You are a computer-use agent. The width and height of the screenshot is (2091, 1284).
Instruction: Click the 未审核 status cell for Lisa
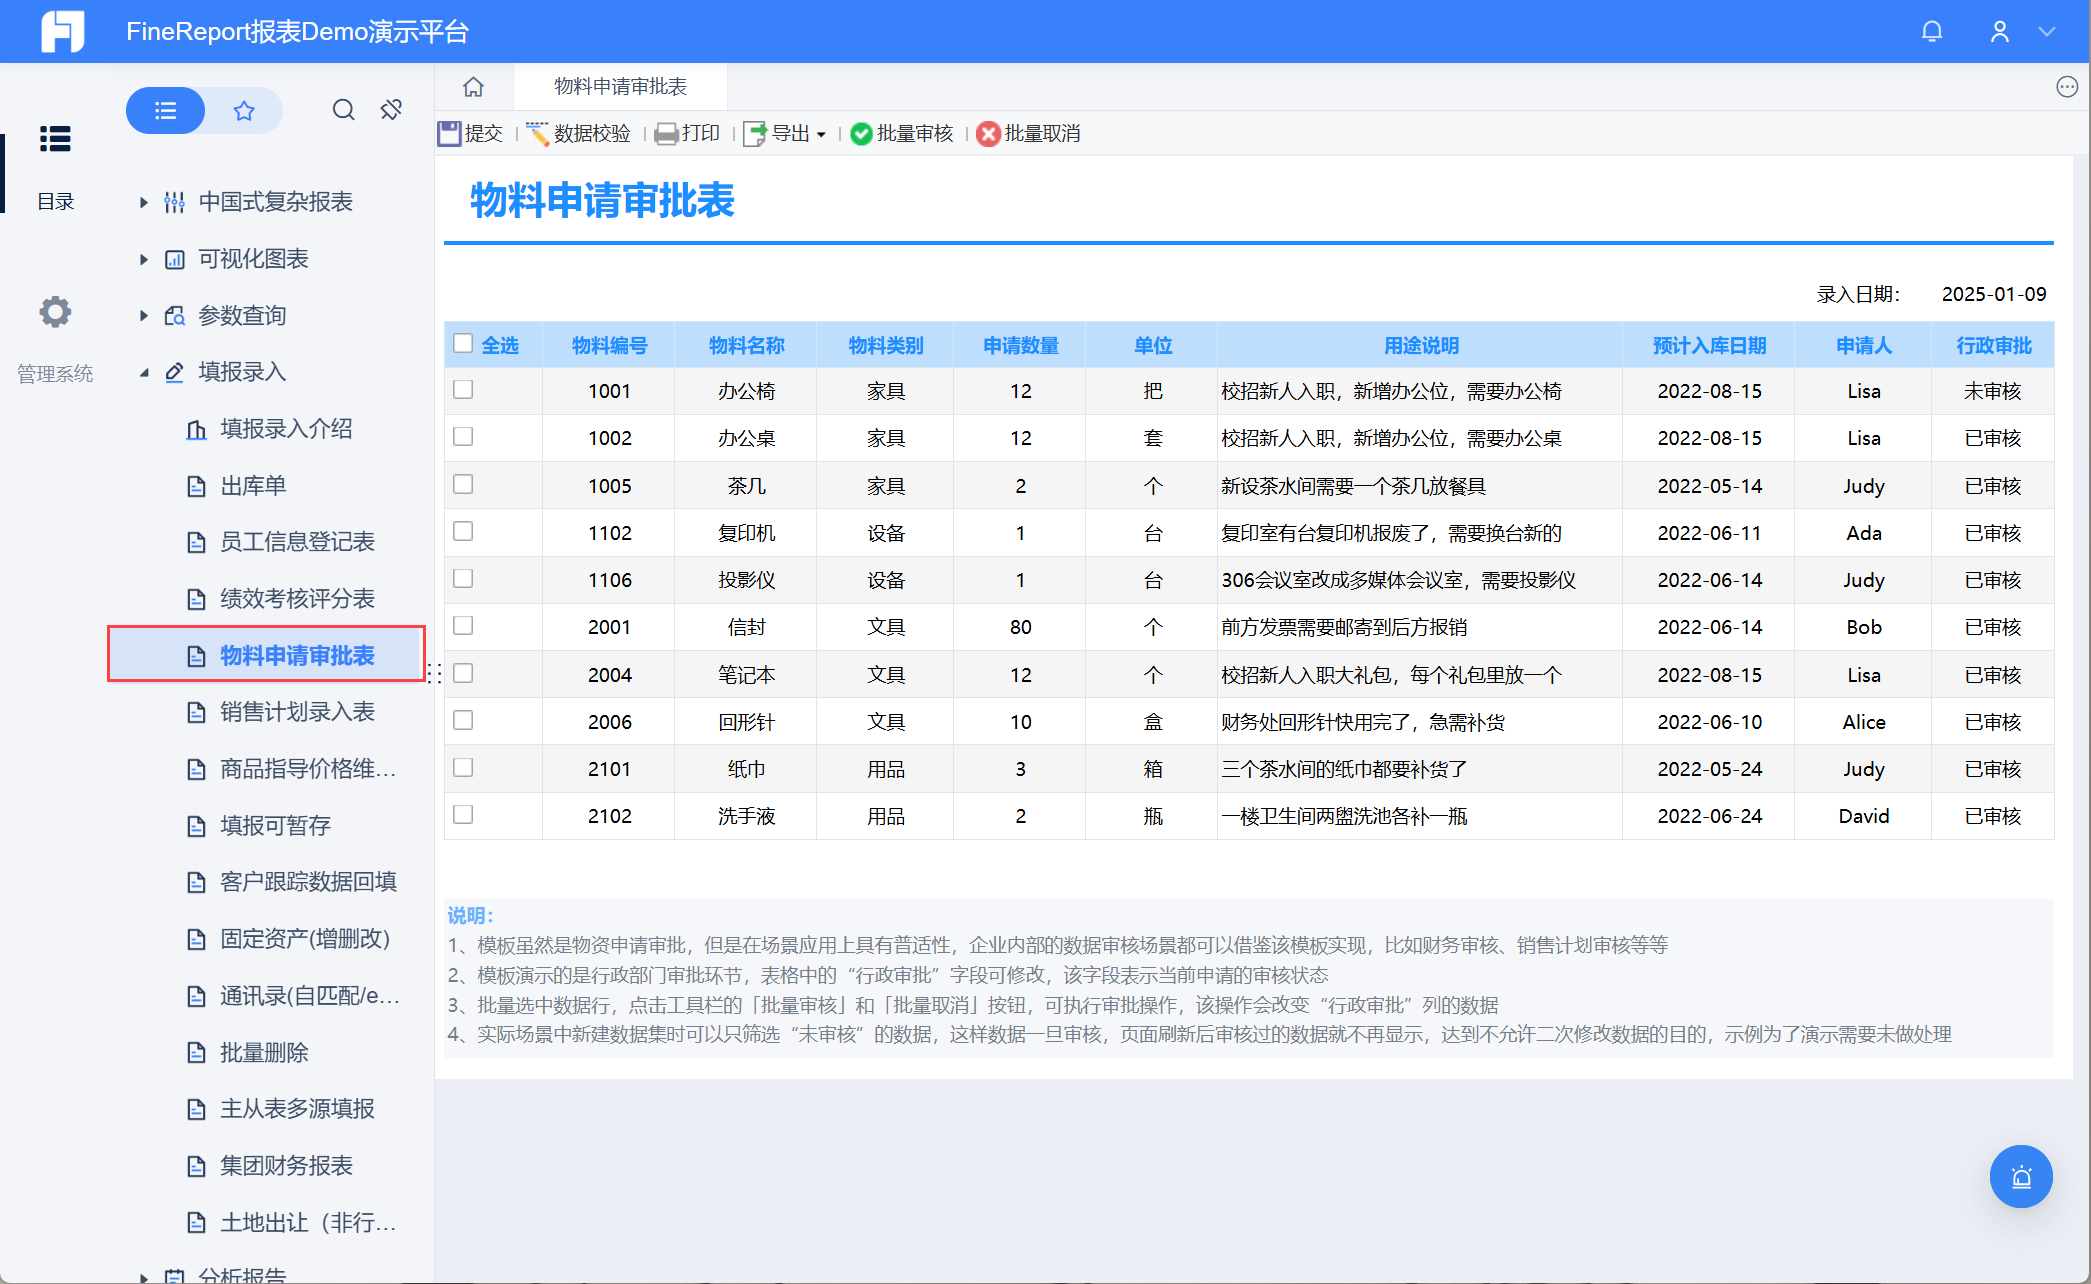click(x=1992, y=391)
